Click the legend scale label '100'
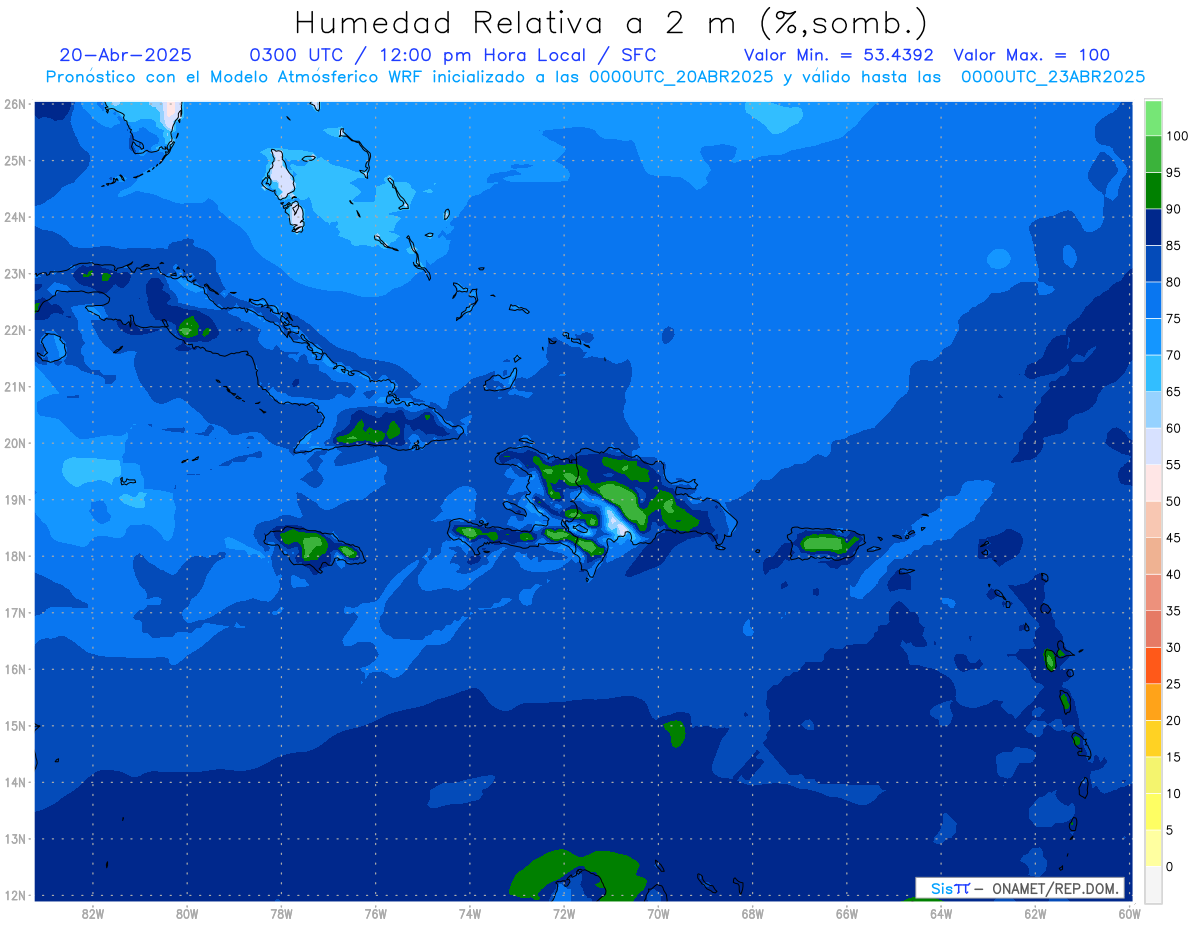1200x927 pixels. tap(1176, 136)
